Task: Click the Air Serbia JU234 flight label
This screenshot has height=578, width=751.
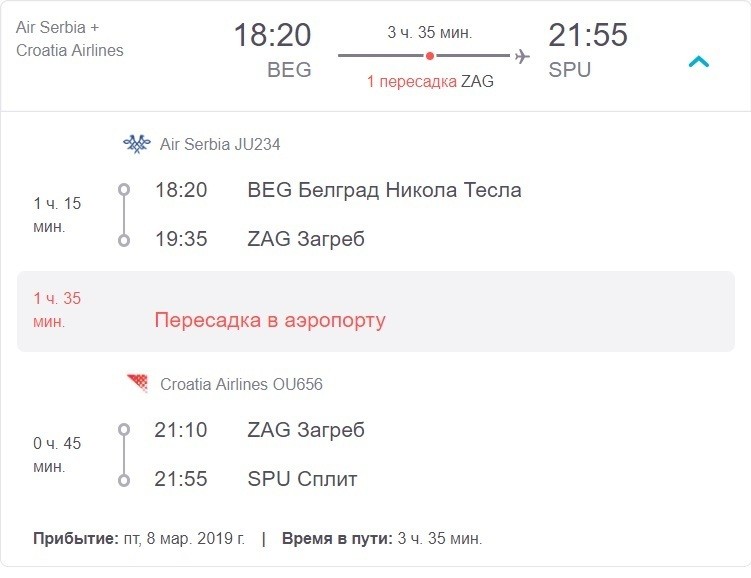Action: [220, 144]
